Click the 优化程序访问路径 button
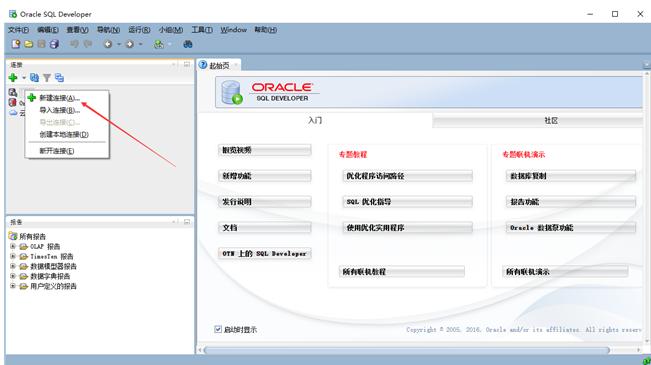The width and height of the screenshot is (651, 365). click(x=407, y=176)
